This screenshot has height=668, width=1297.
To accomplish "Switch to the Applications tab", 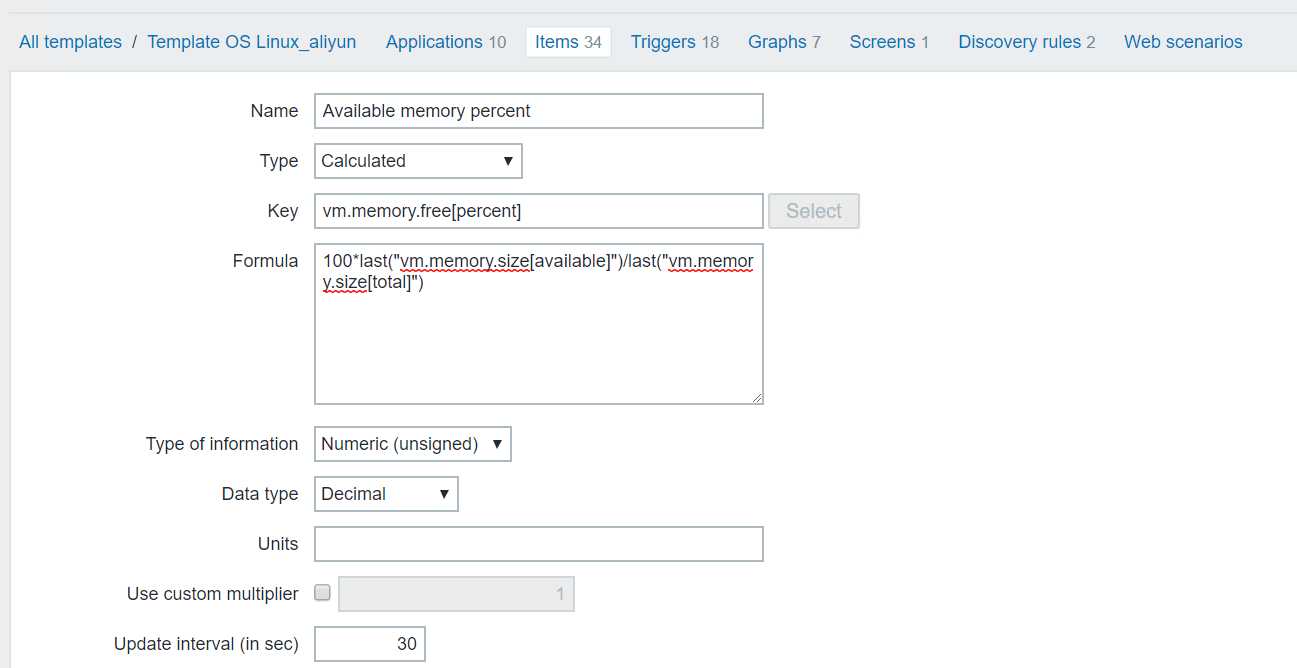I will coord(446,42).
